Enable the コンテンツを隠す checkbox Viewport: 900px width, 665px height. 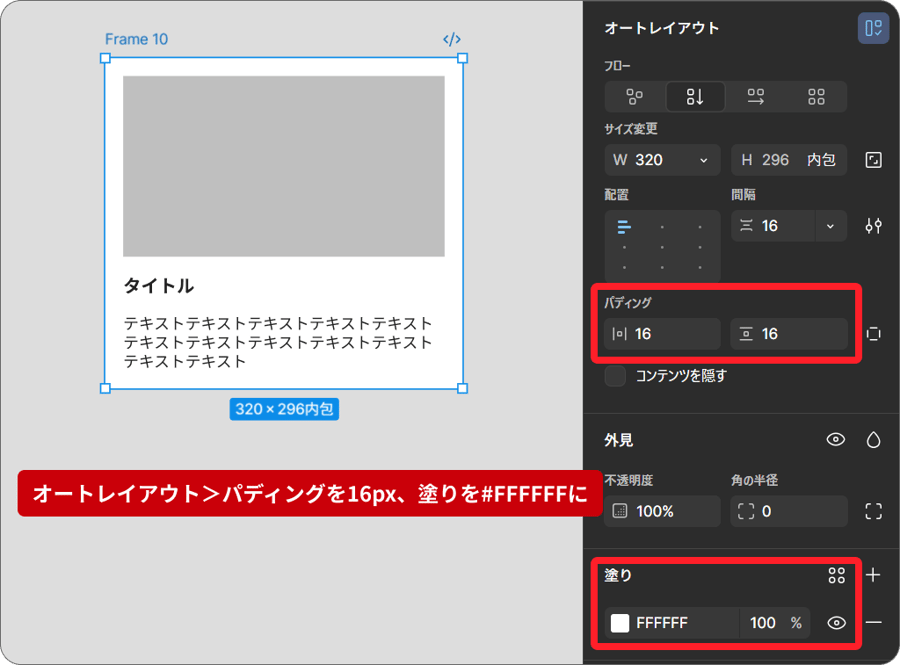pyautogui.click(x=616, y=376)
